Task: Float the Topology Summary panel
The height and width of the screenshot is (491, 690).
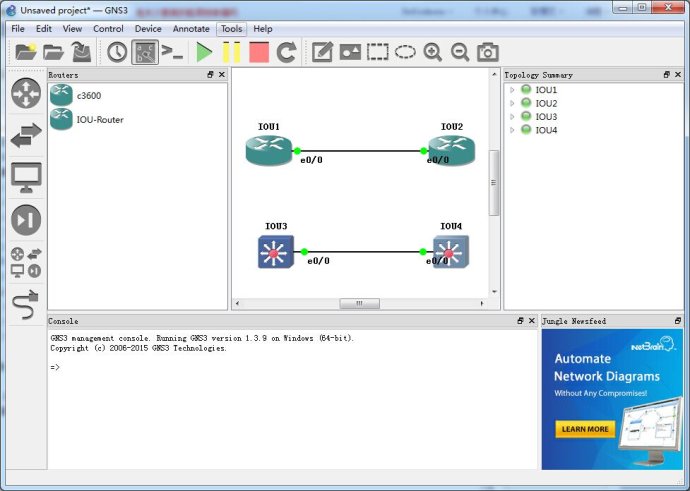Action: 667,75
